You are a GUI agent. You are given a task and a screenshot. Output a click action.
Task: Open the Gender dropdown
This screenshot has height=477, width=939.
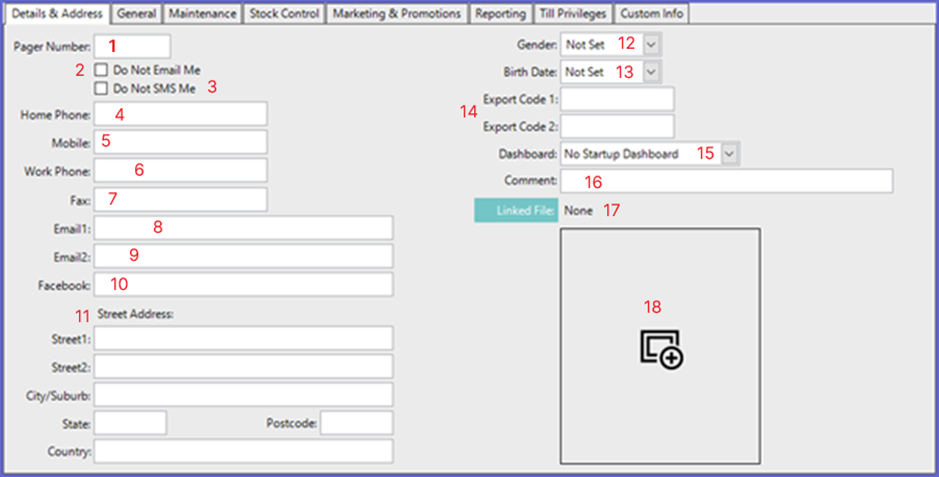[651, 45]
